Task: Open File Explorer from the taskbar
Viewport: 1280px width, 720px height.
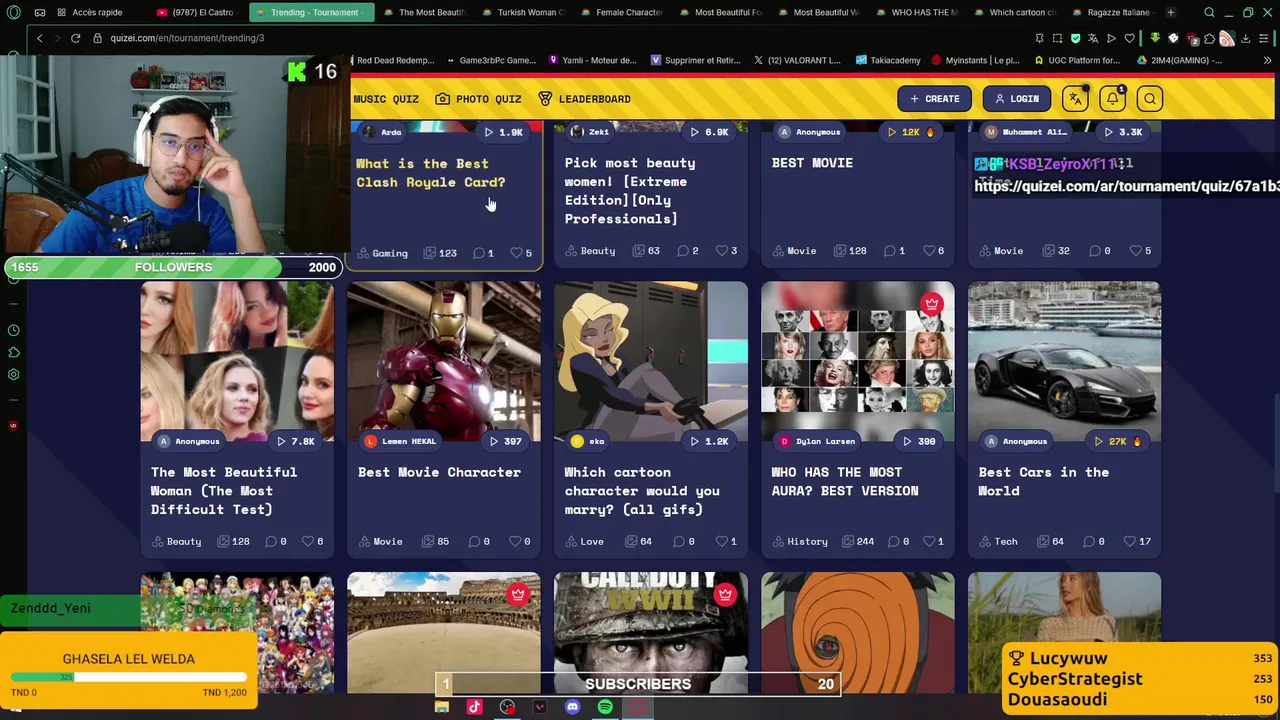Action: (x=441, y=707)
